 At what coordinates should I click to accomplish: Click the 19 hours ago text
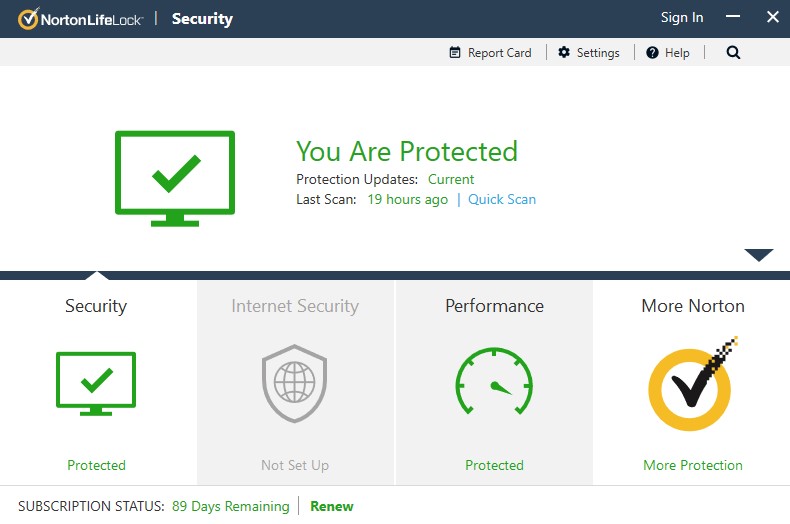(408, 200)
